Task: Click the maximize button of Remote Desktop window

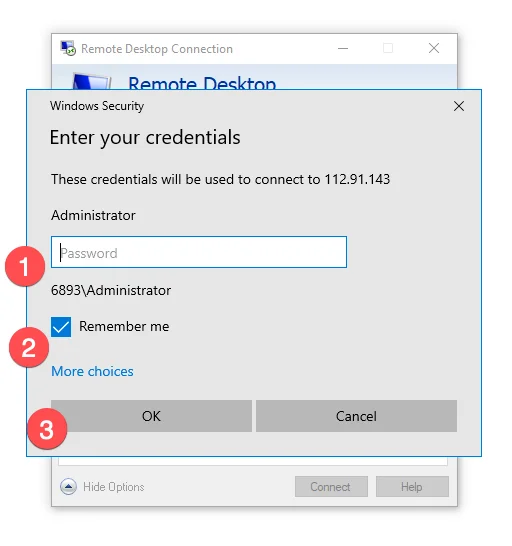Action: pyautogui.click(x=388, y=48)
